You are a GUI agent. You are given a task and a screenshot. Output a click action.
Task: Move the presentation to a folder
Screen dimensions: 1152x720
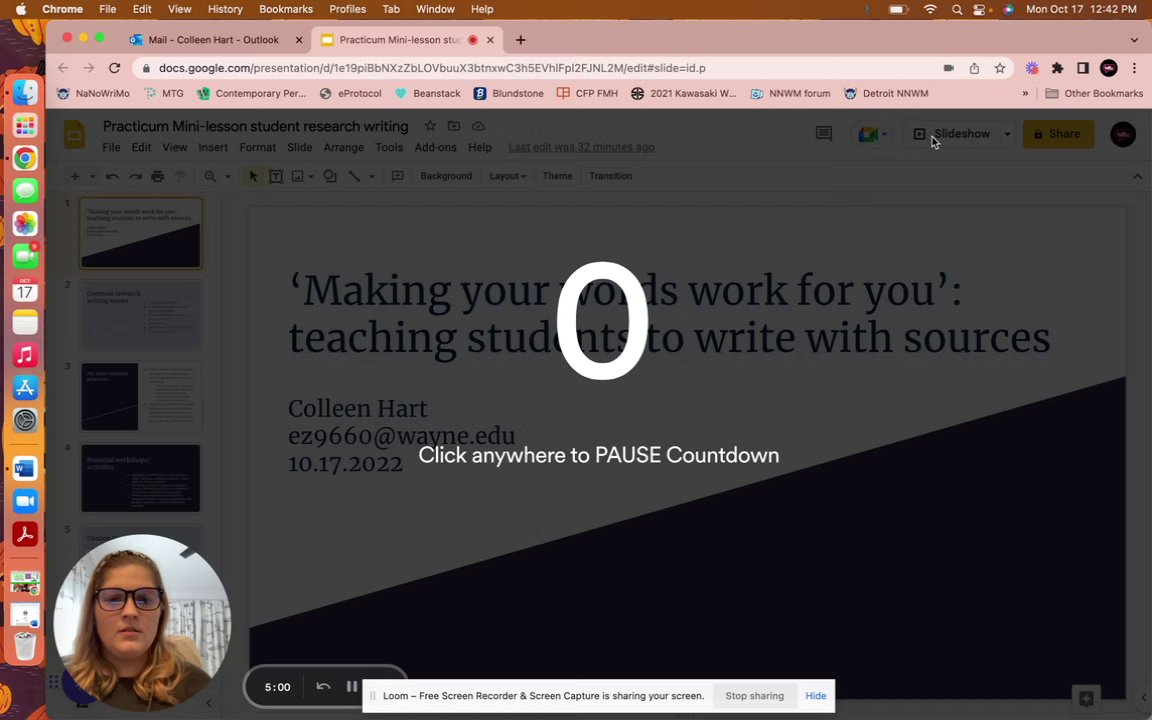454,126
